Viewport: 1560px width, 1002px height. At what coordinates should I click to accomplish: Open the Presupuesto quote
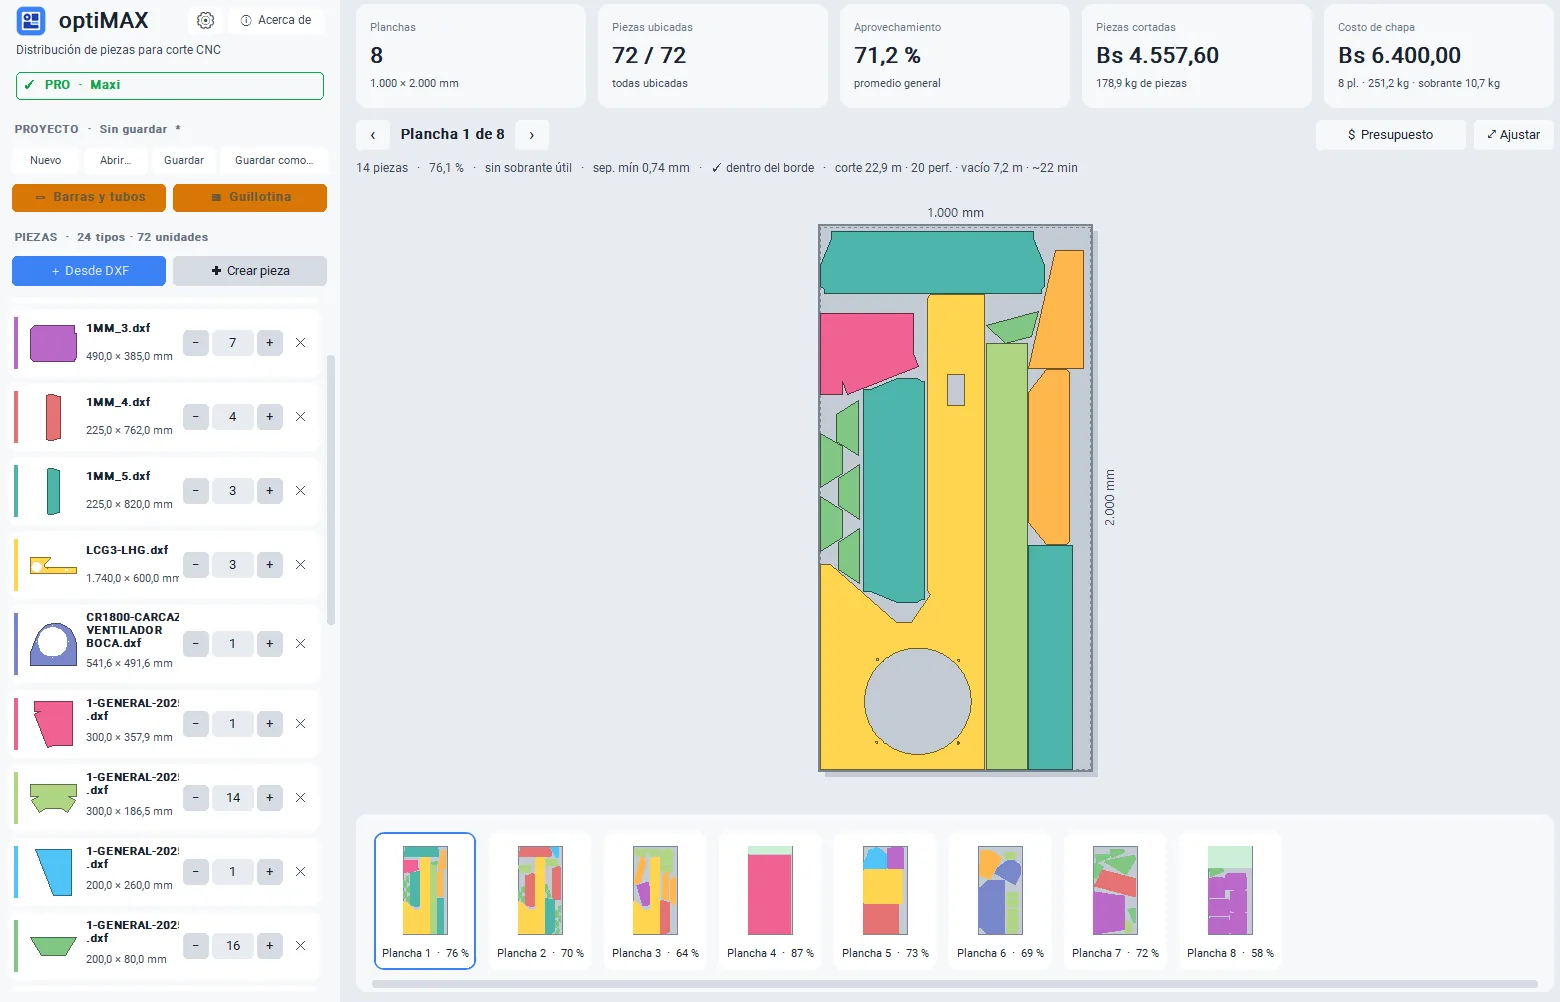[x=1391, y=135]
